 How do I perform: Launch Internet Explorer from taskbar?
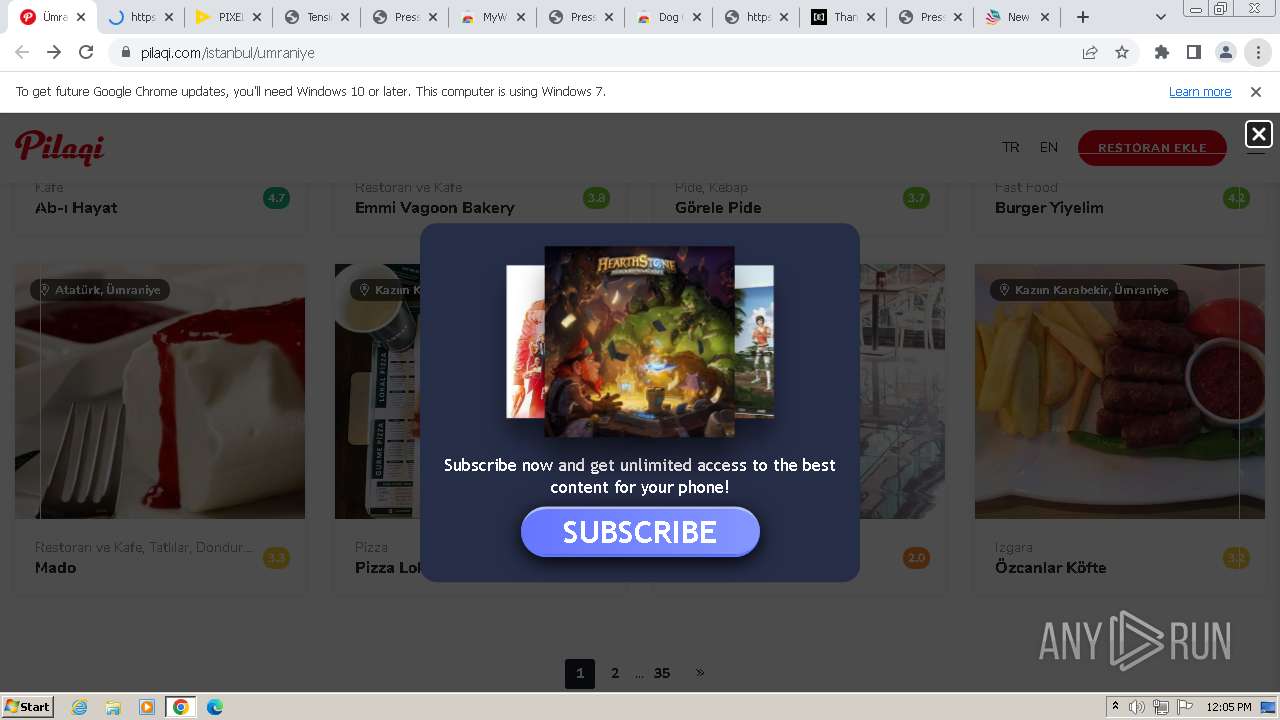pos(80,707)
